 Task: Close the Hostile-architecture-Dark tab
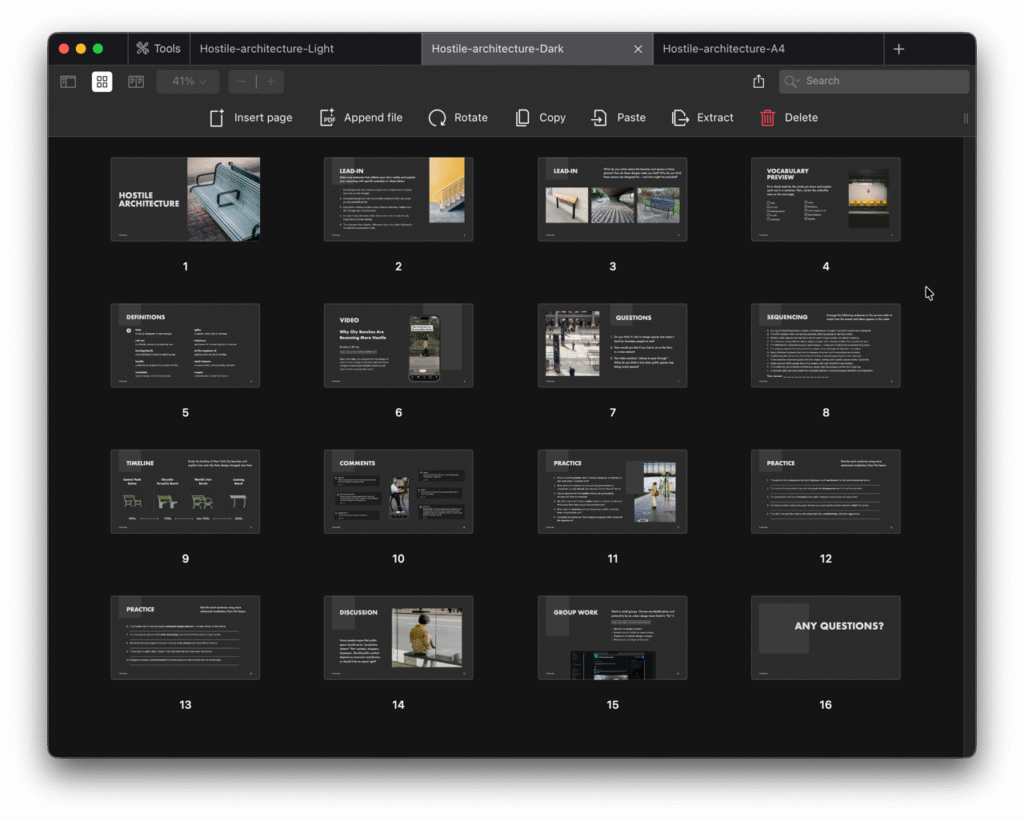pos(638,49)
